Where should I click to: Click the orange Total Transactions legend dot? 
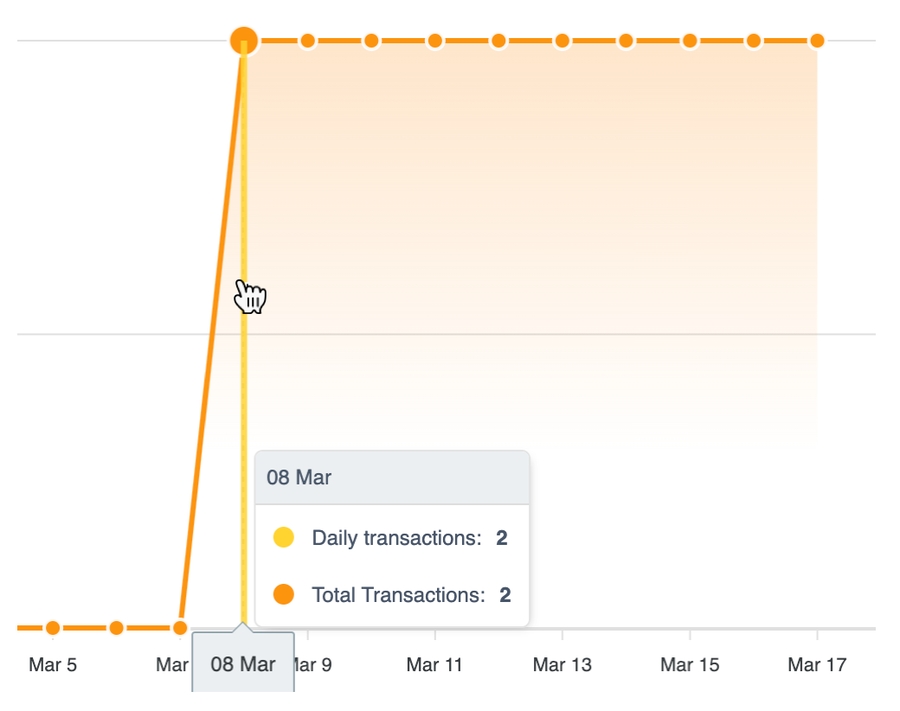pos(284,595)
